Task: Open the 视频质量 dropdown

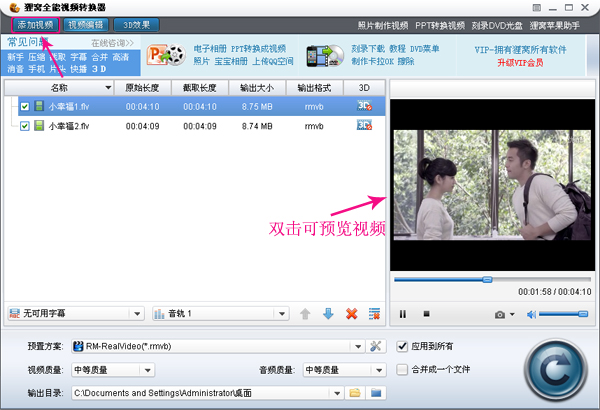Action: [113, 370]
